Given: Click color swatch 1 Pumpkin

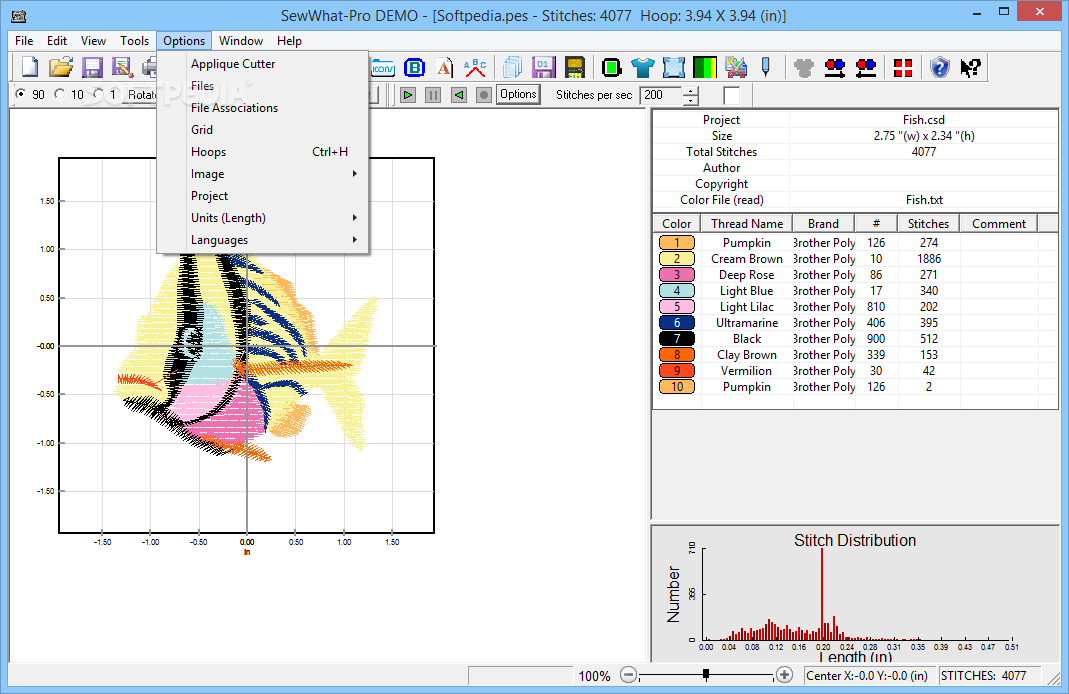Looking at the screenshot, I should tap(677, 243).
